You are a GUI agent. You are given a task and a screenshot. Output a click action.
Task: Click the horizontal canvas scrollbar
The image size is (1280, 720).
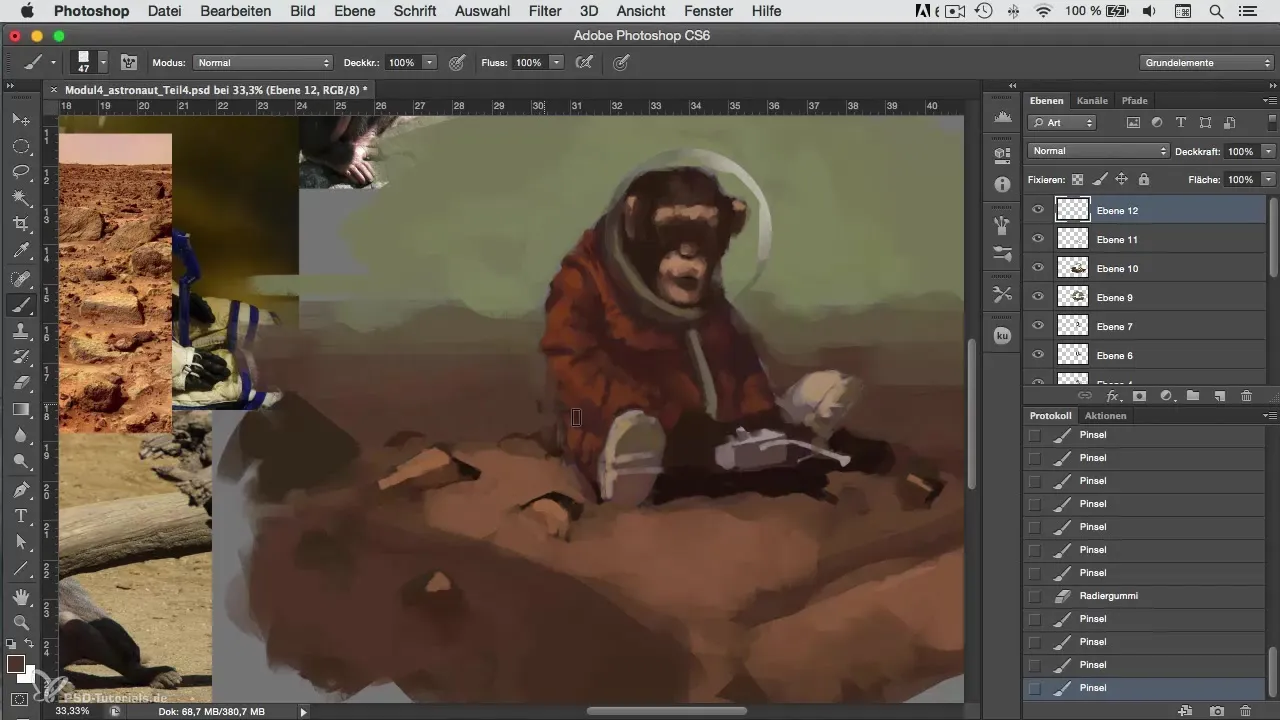[667, 711]
